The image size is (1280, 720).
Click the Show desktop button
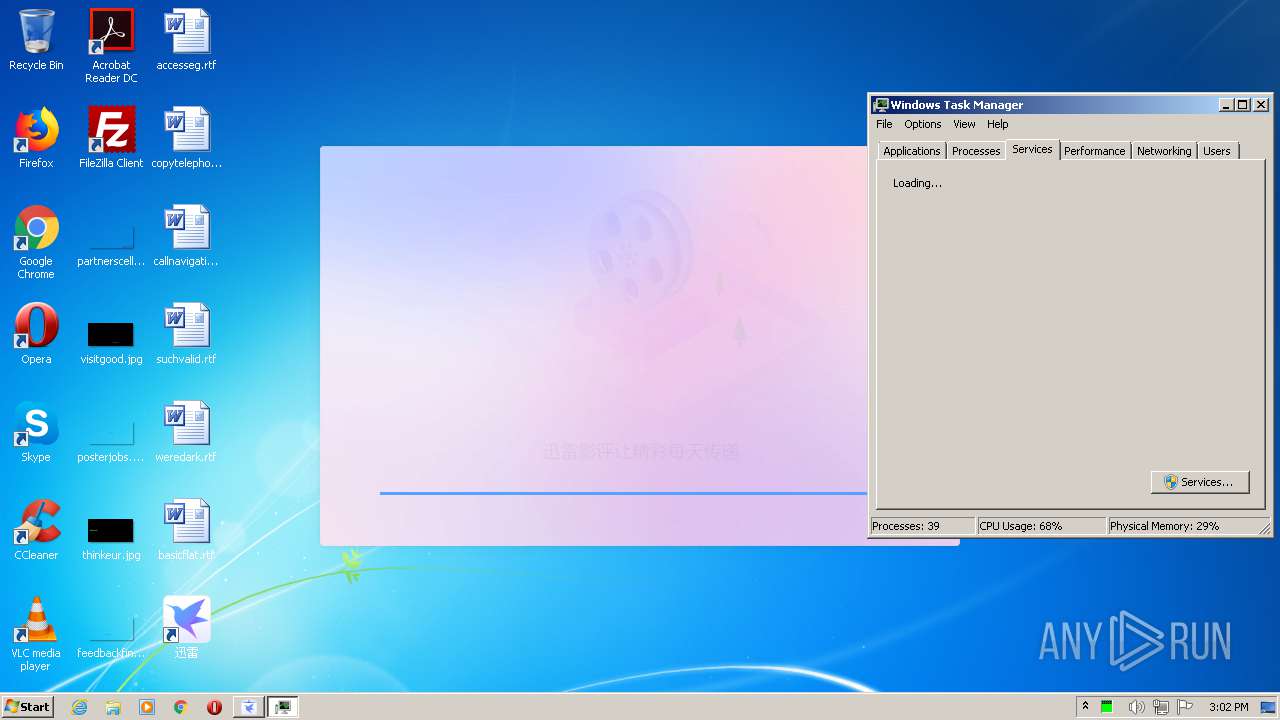pyautogui.click(x=1269, y=707)
